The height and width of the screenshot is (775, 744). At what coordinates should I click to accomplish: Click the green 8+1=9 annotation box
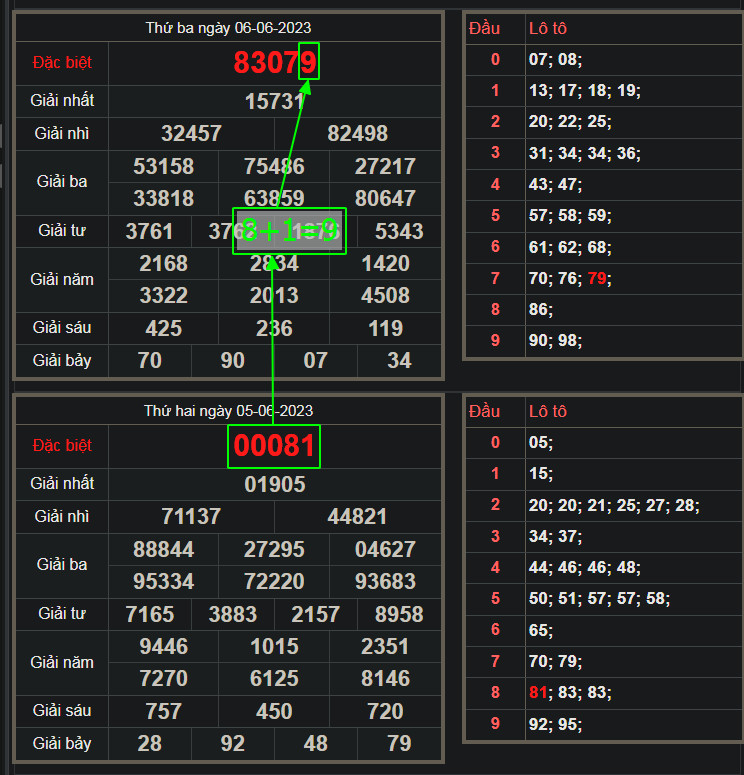(x=289, y=231)
